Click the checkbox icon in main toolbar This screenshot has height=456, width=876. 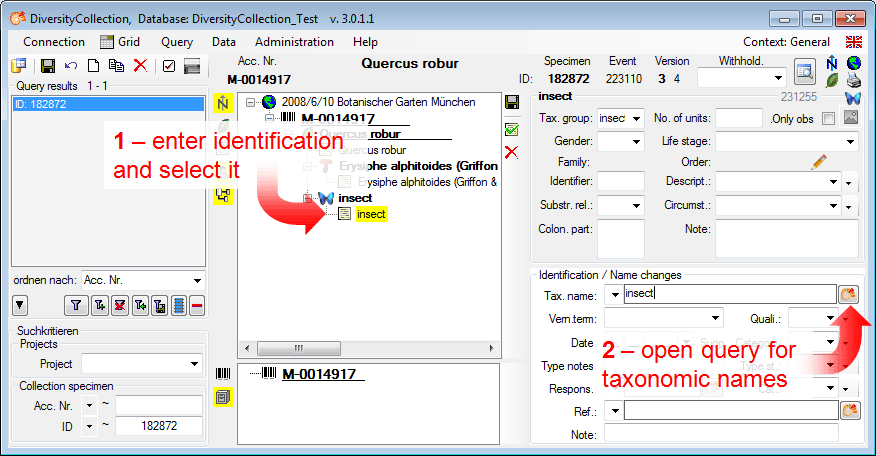[168, 66]
